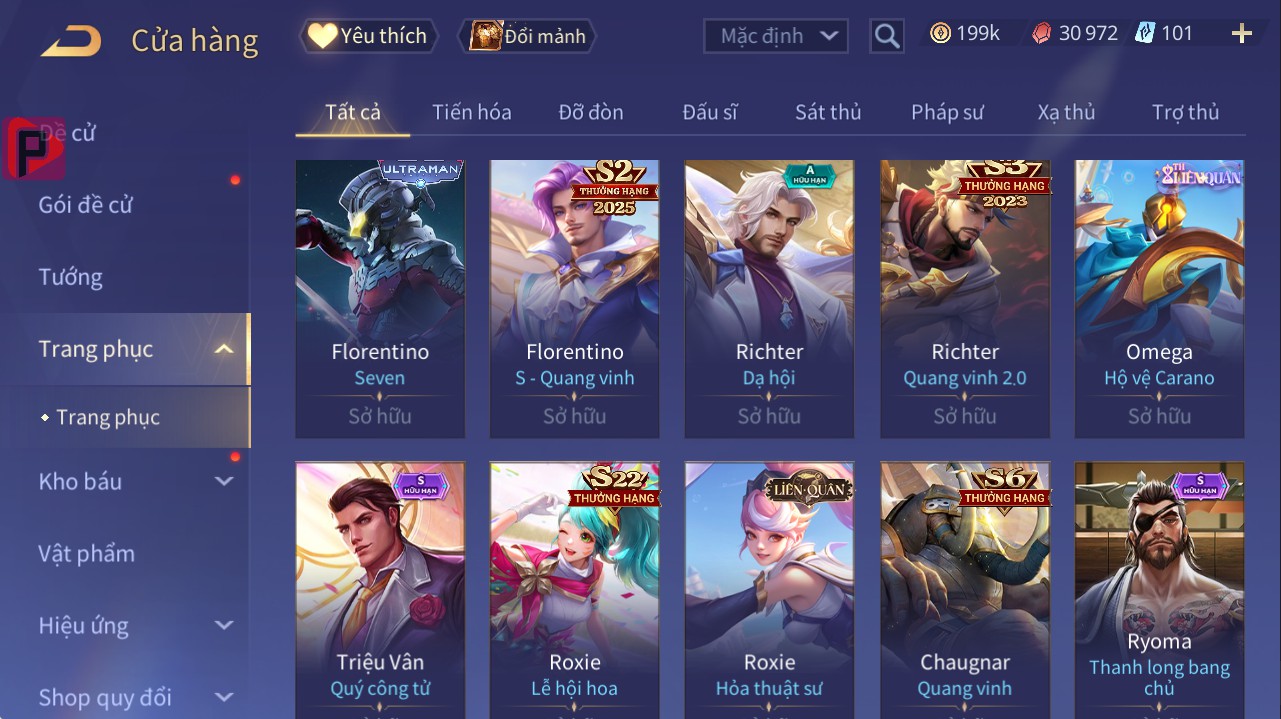The width and height of the screenshot is (1281, 719).
Task: Expand the Hiệu ứng sidebar section
Action: click(224, 626)
